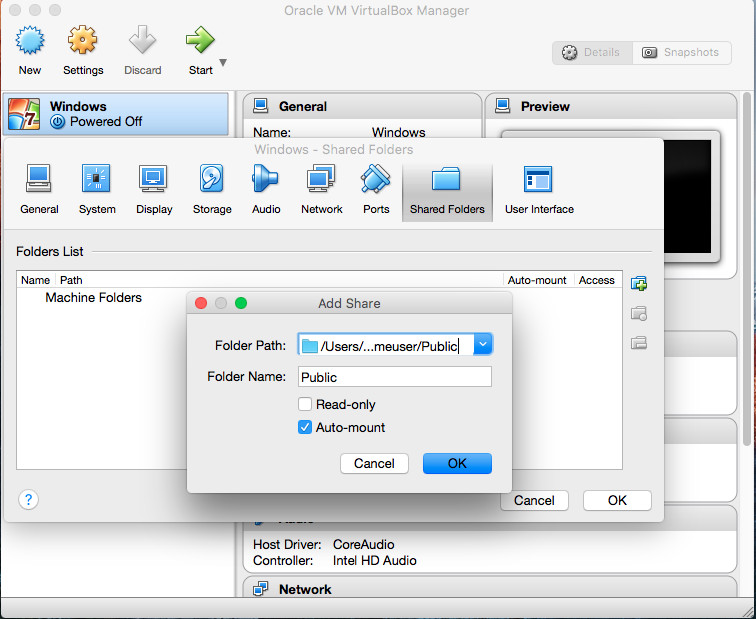Expand the Folder Path dropdown
756x619 pixels.
(x=483, y=345)
